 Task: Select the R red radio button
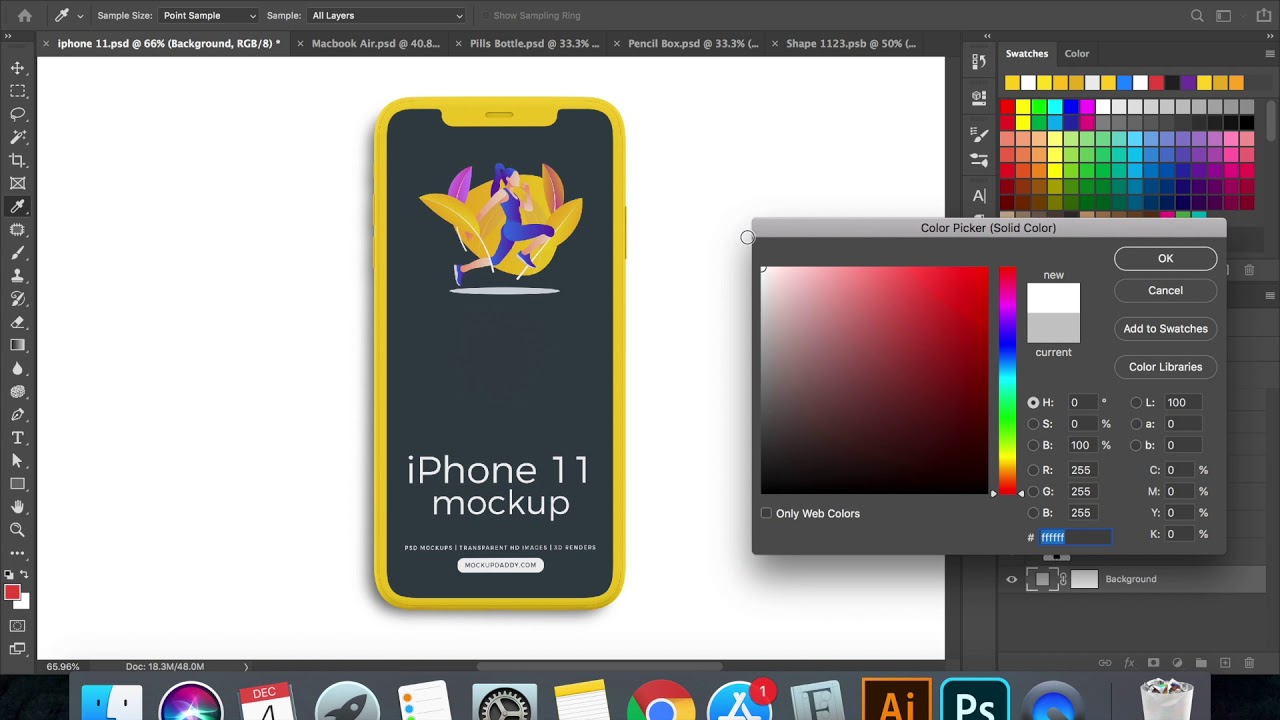[1033, 470]
